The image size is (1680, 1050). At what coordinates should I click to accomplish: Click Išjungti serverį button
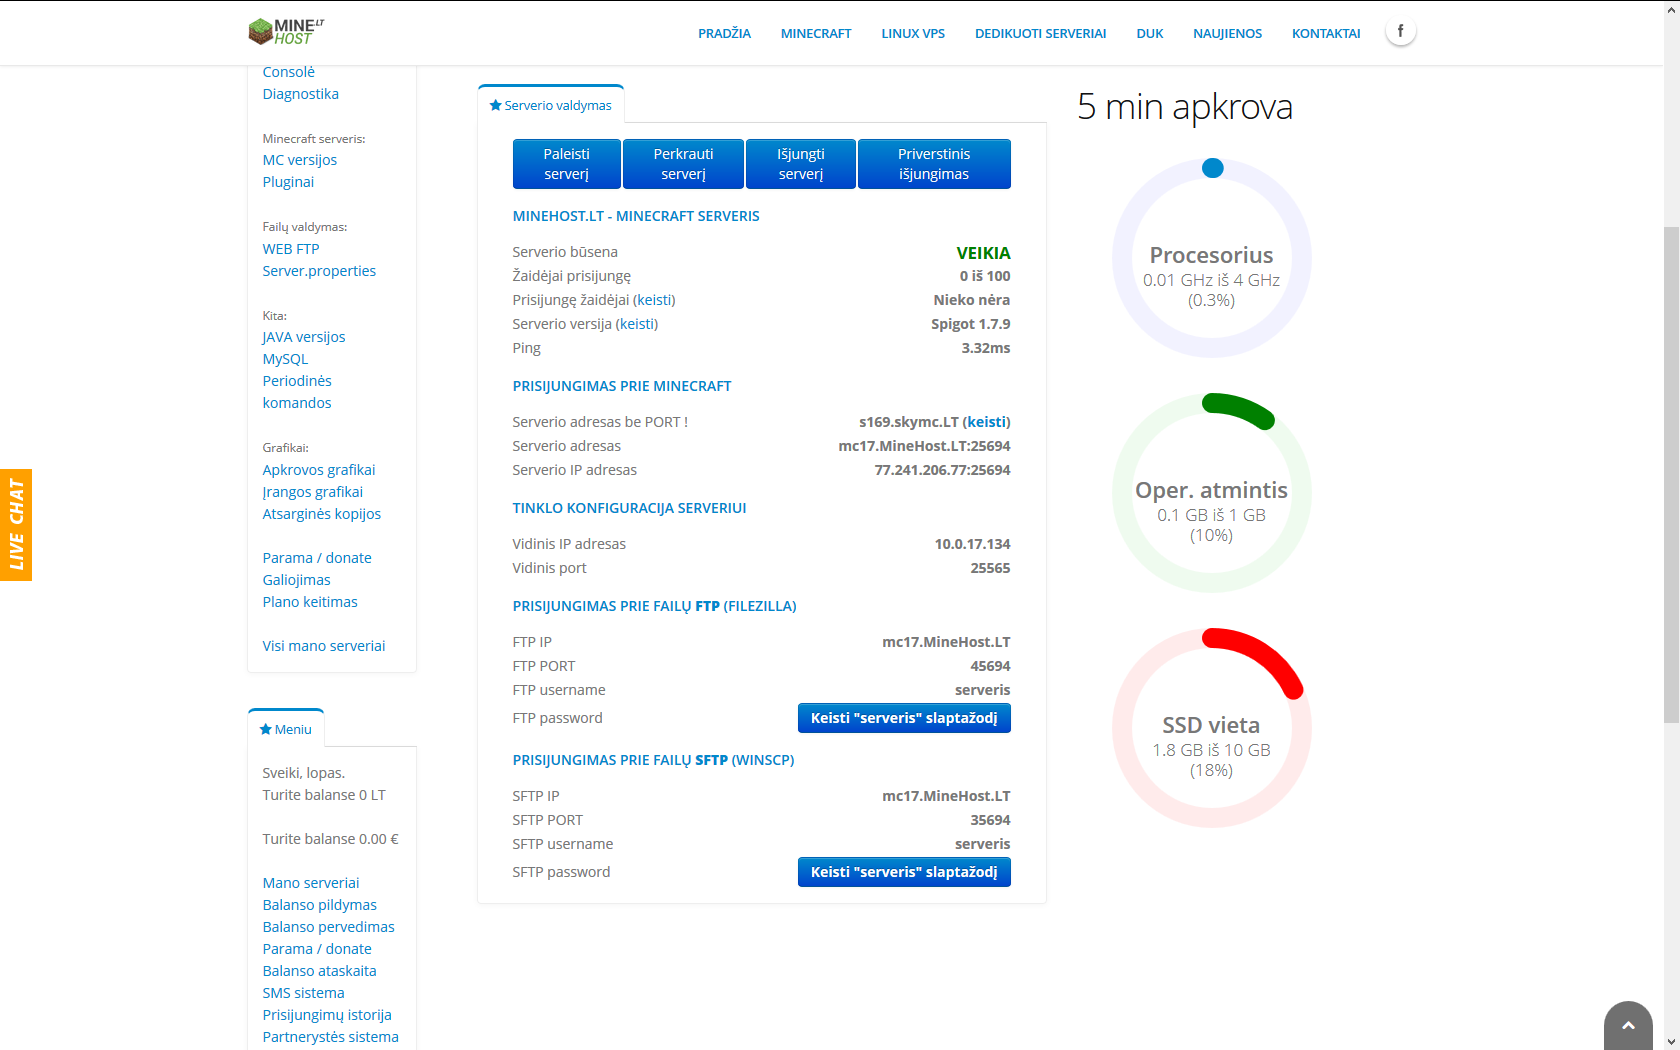[x=800, y=164]
